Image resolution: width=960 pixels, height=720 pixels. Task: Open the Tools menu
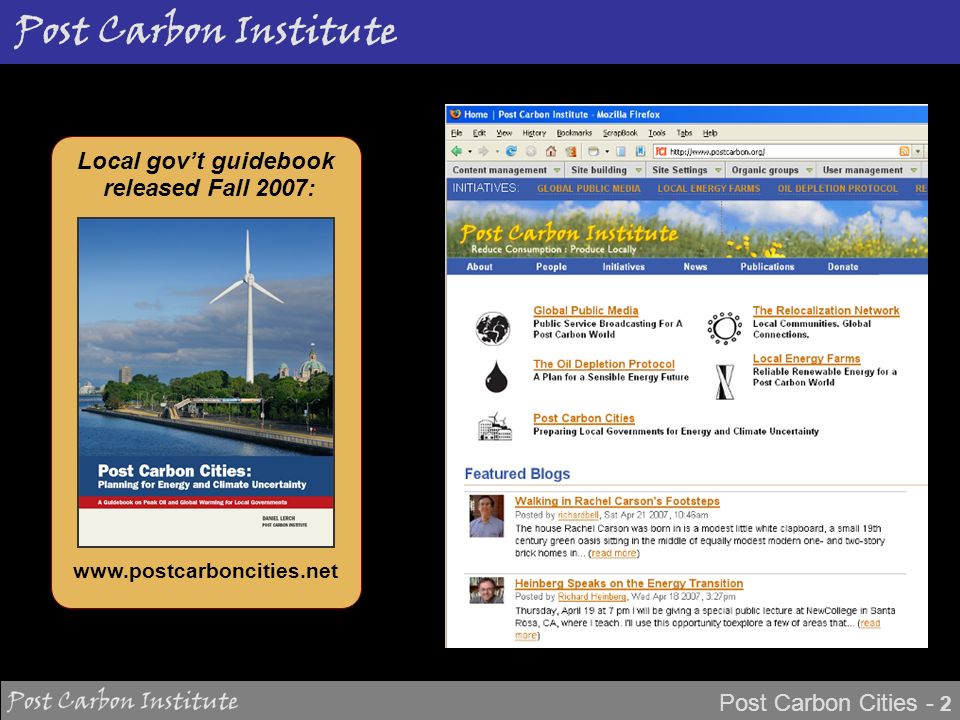click(x=657, y=133)
